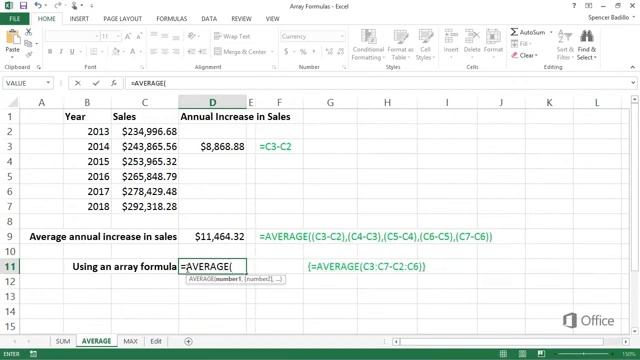
Task: Switch to the DATA tab
Action: point(209,19)
